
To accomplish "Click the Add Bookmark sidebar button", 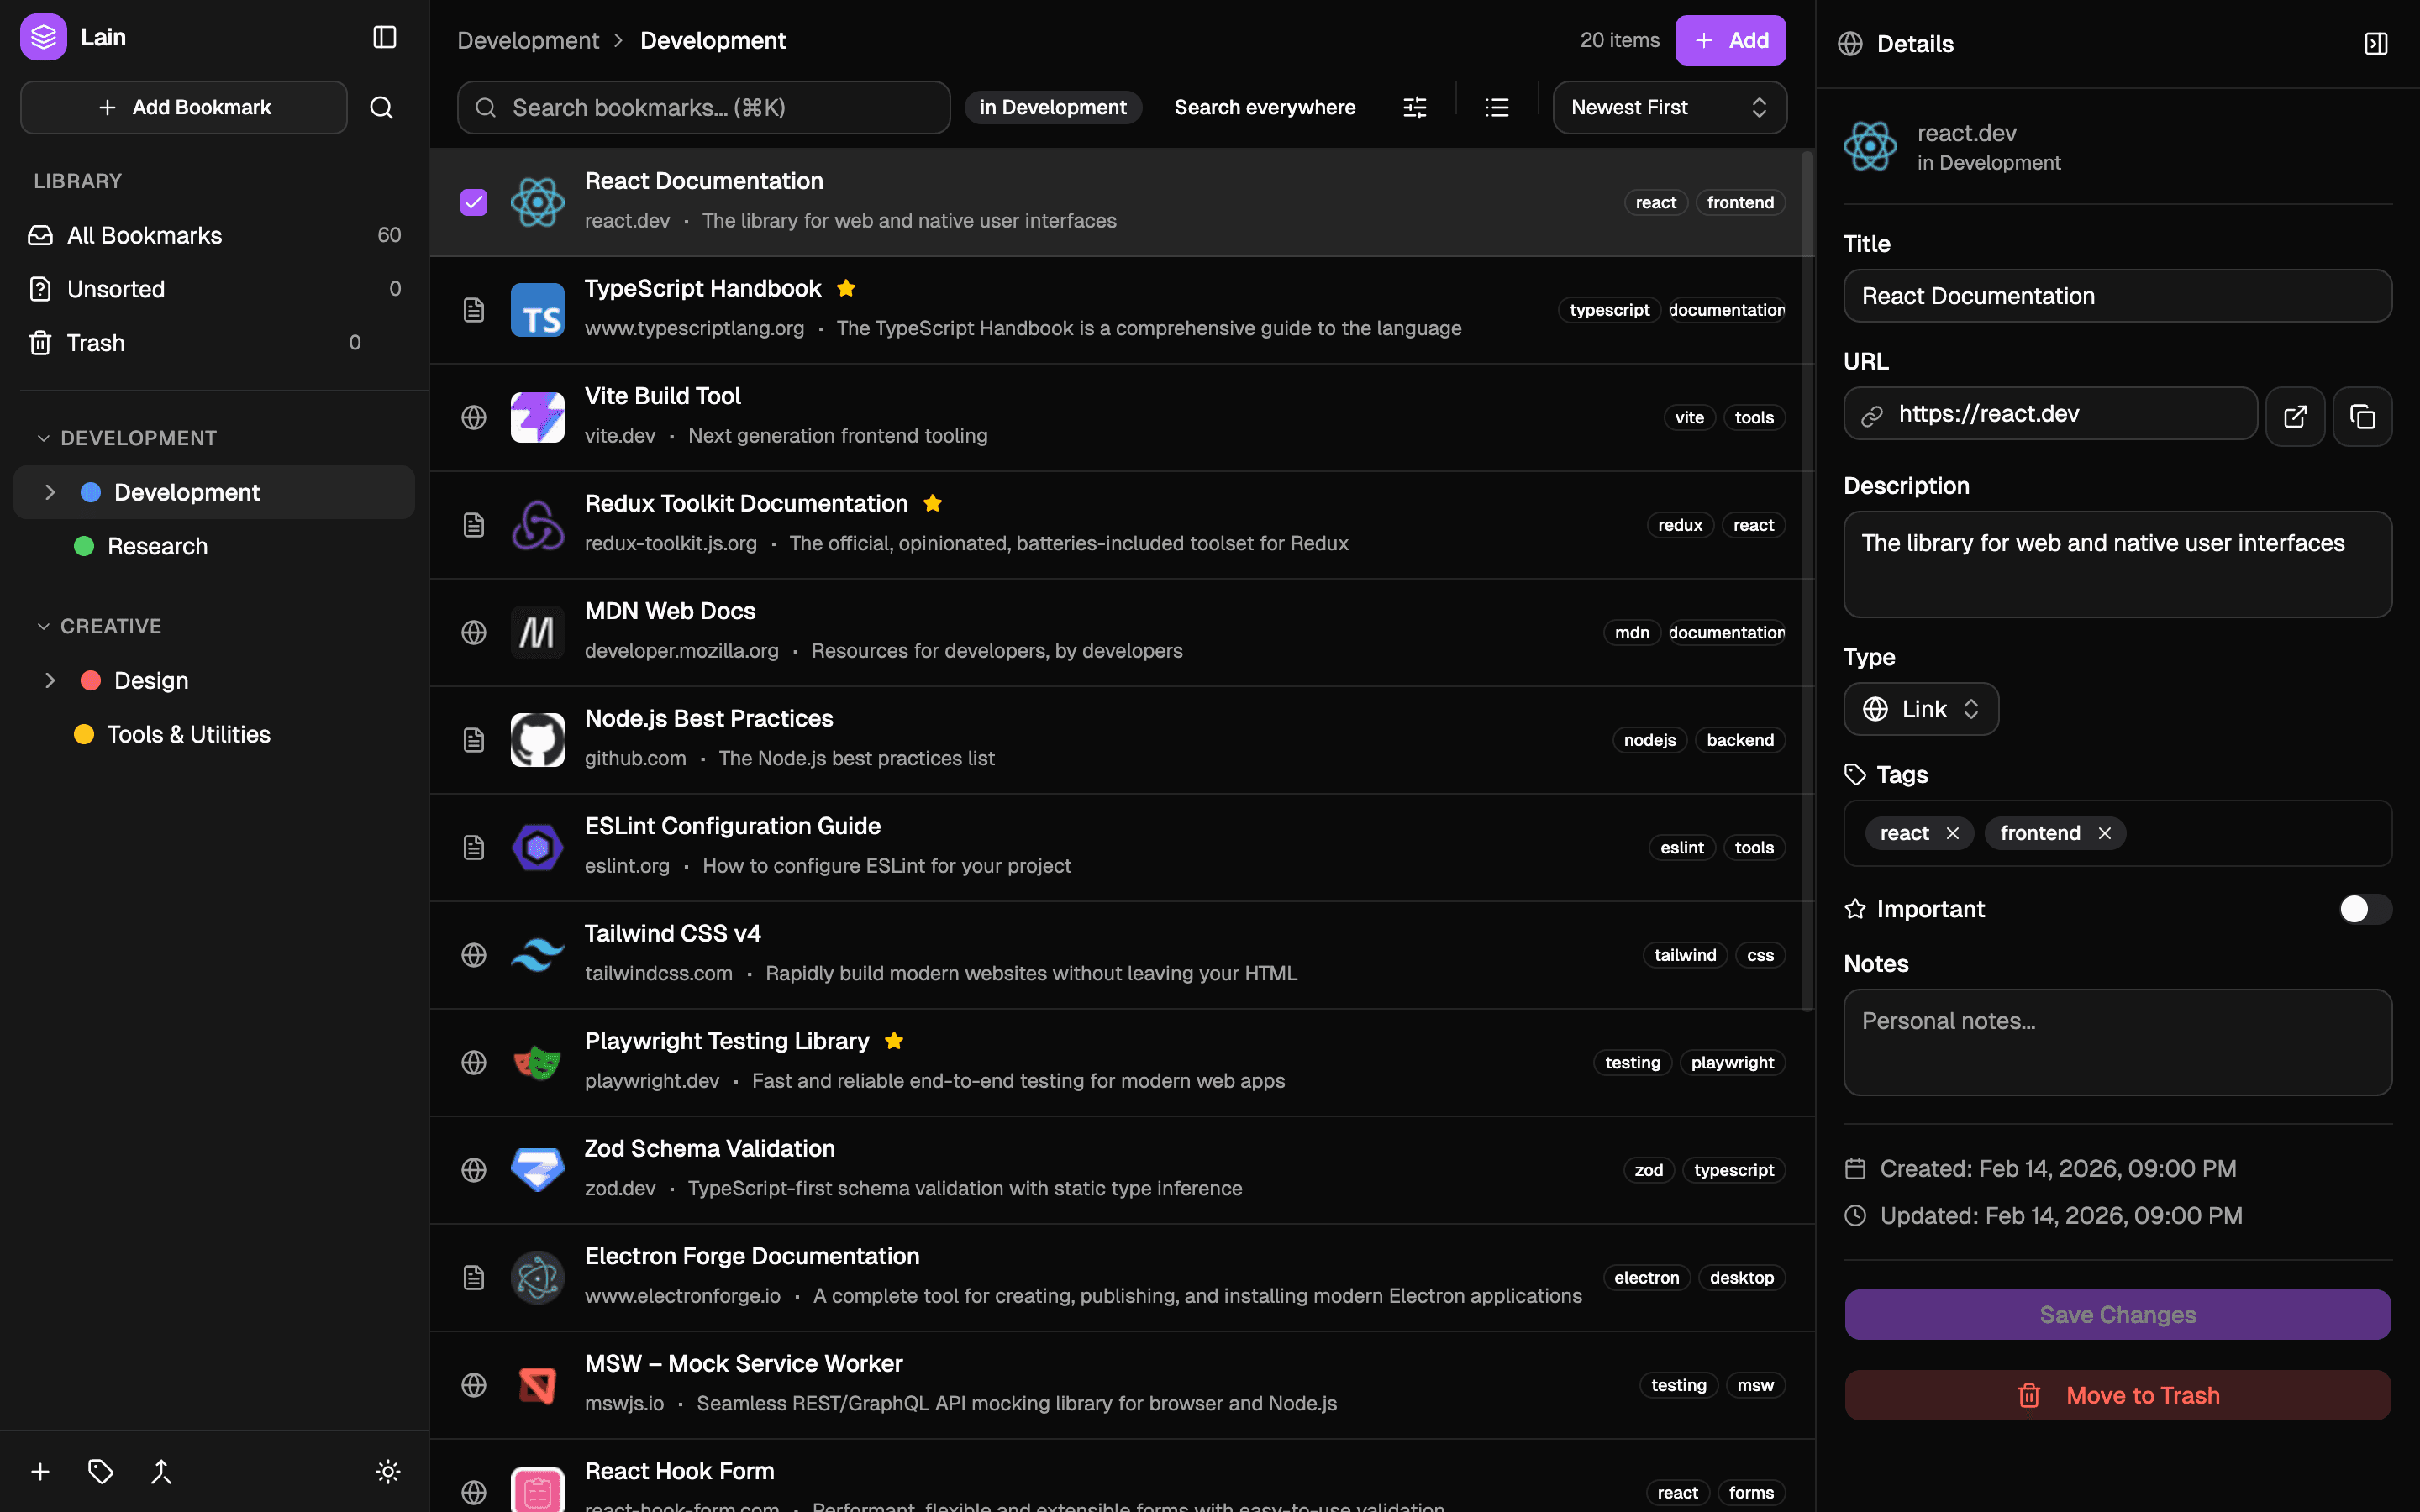I will [184, 107].
